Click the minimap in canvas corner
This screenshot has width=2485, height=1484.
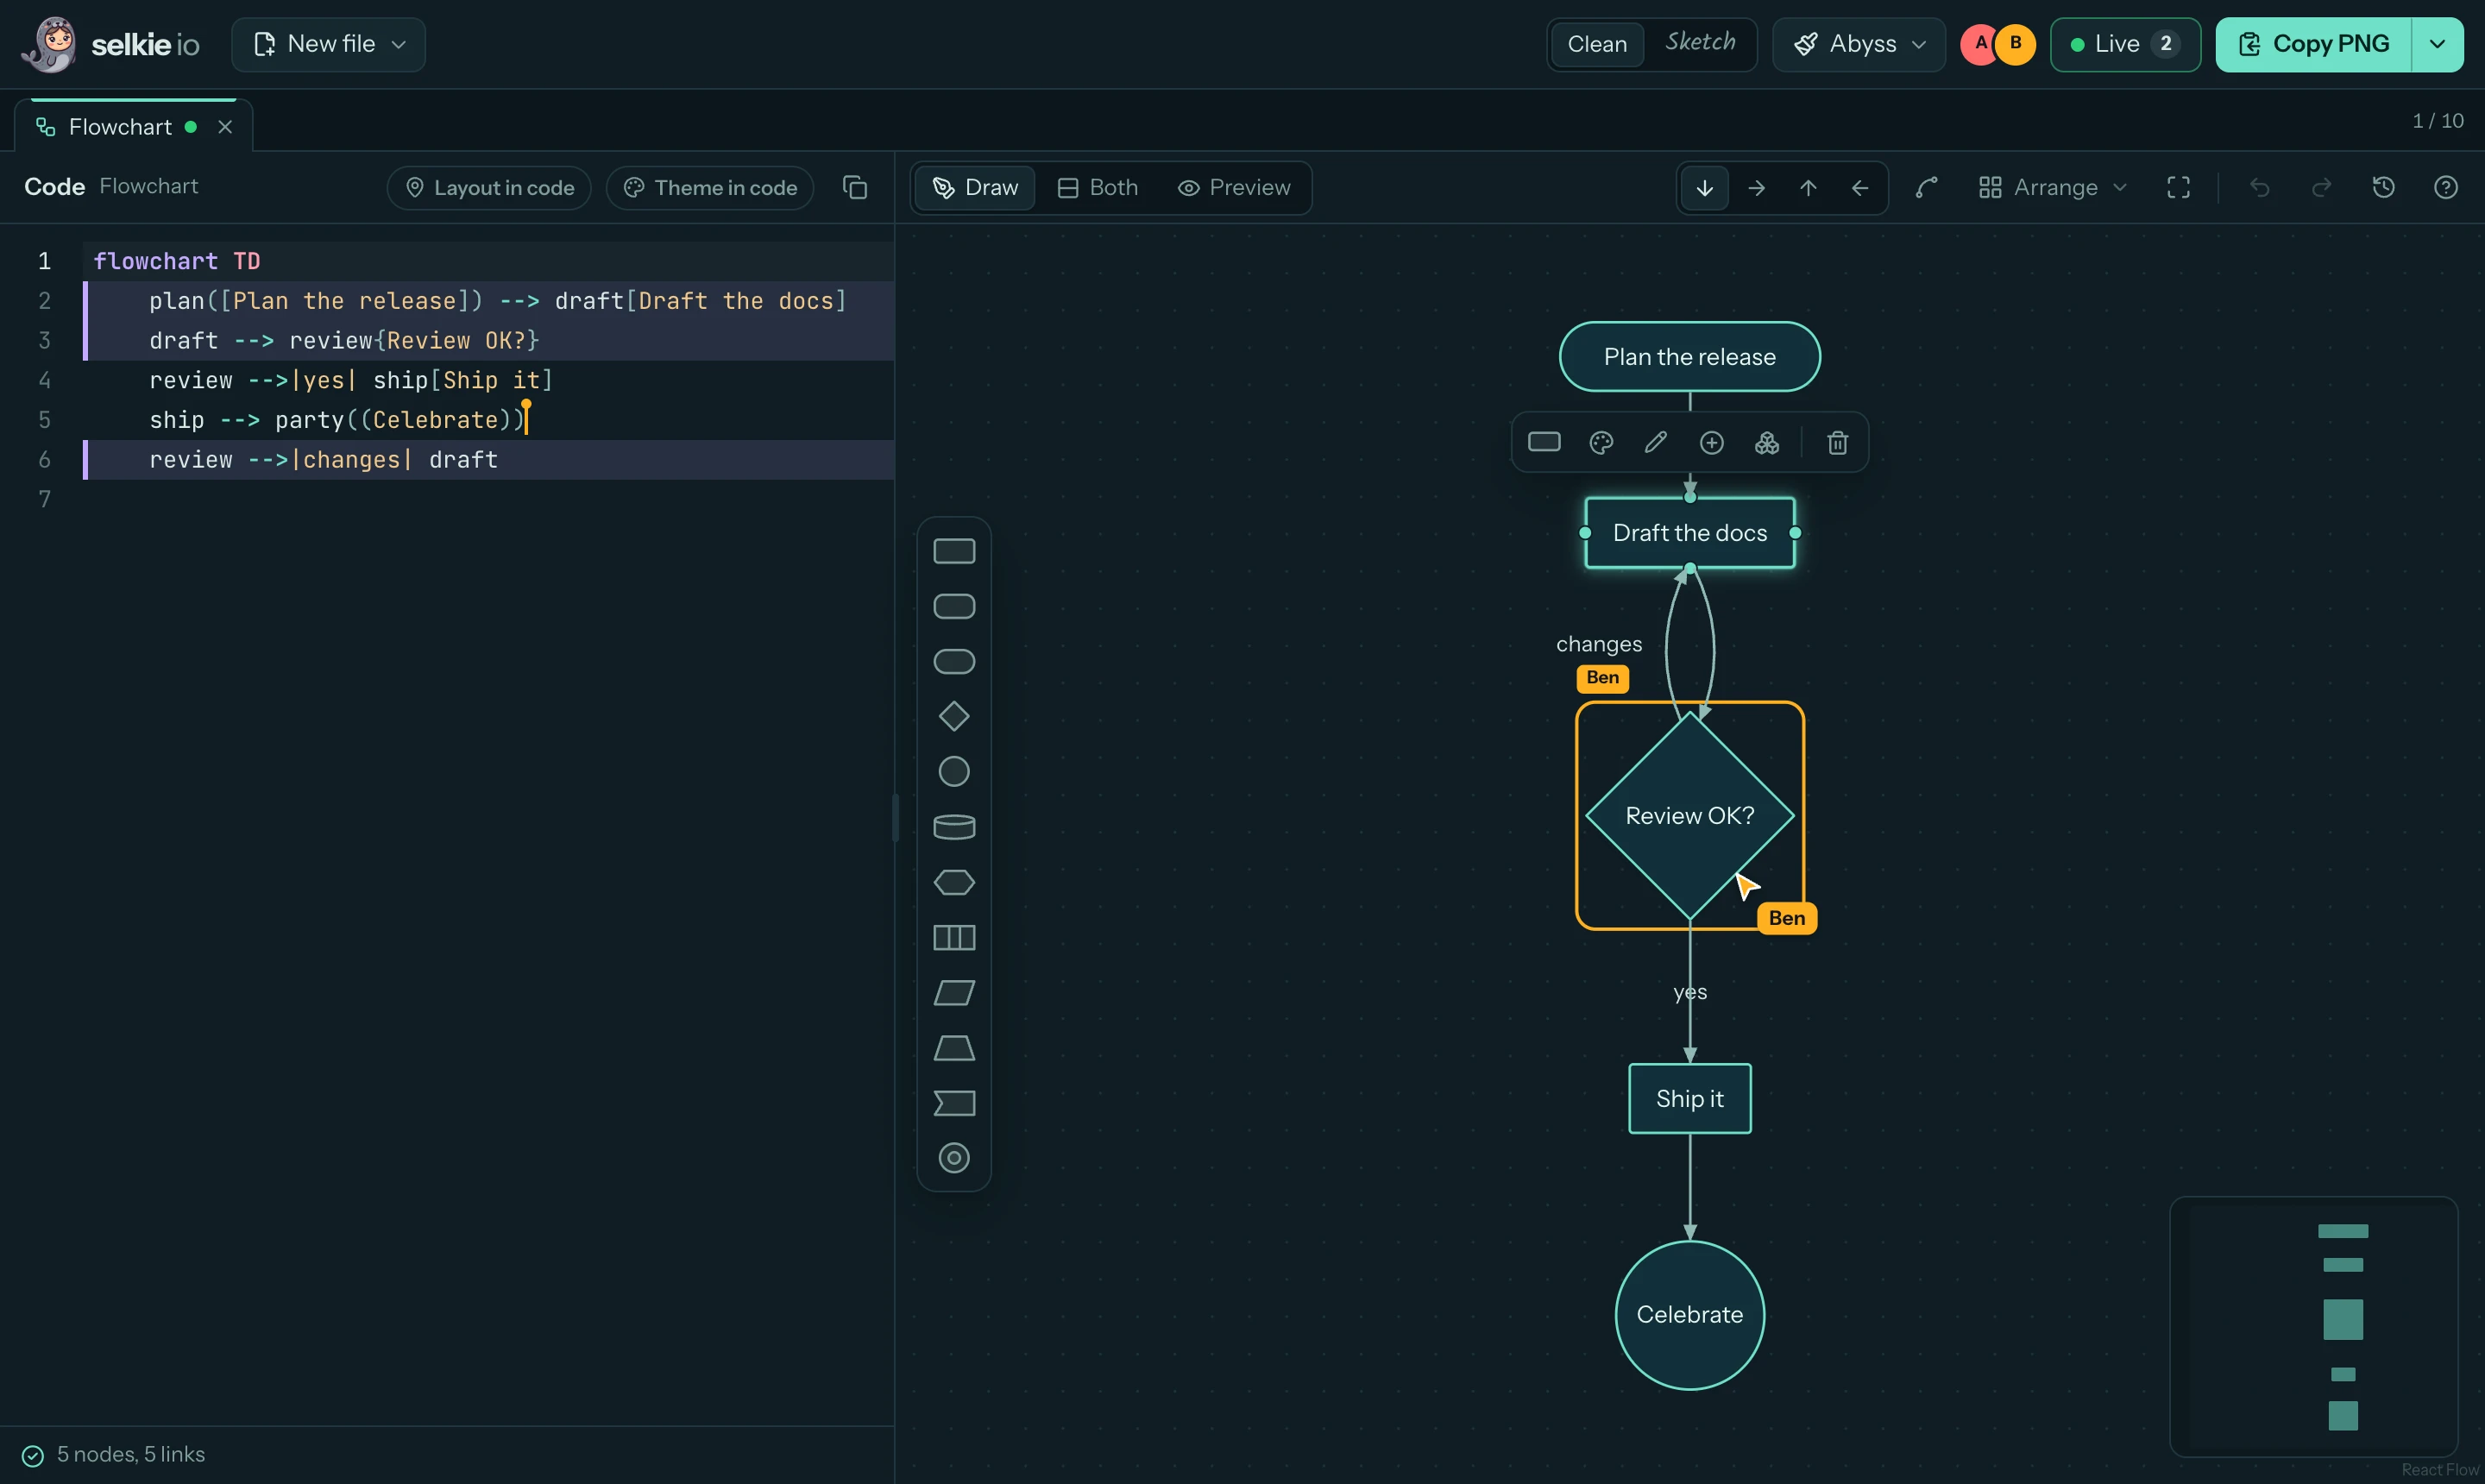tap(2313, 1326)
